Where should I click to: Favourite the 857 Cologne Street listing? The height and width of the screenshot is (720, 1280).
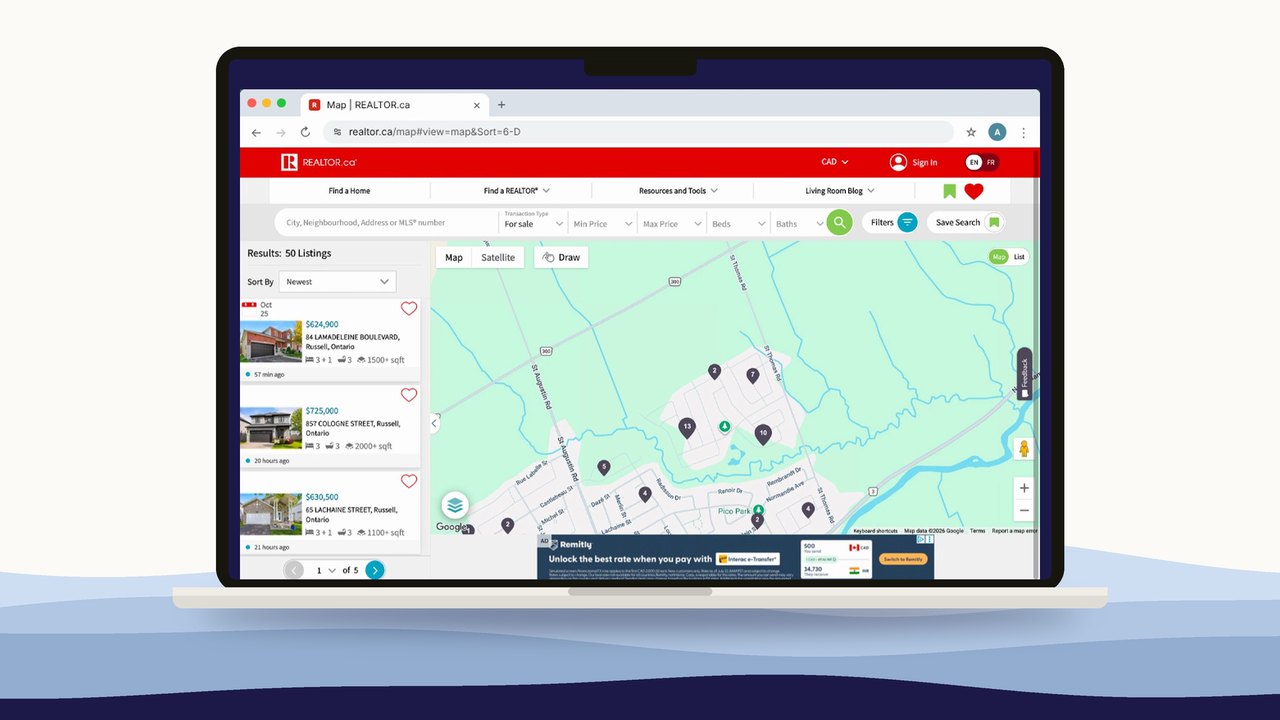(408, 395)
